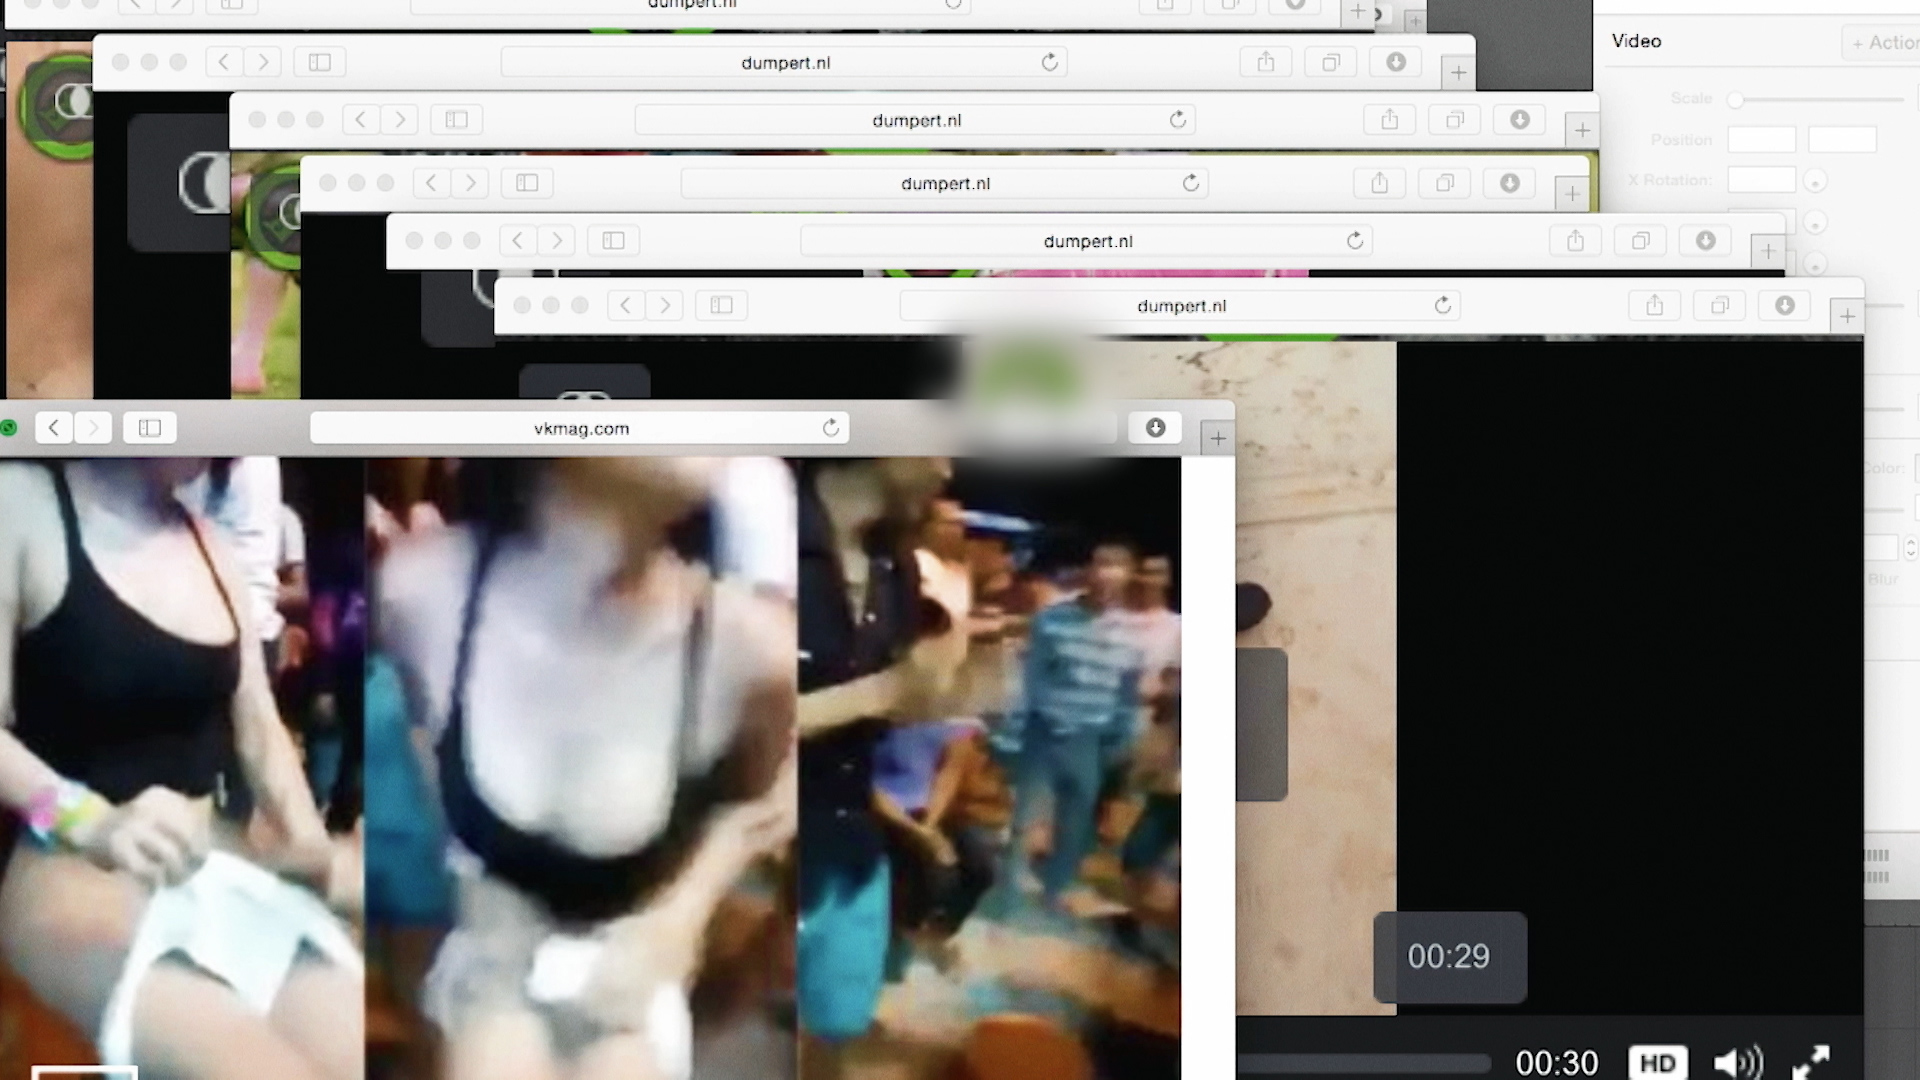1920x1080 pixels.
Task: Share page from the frontmost dumpert.nl window
Action: point(1655,305)
